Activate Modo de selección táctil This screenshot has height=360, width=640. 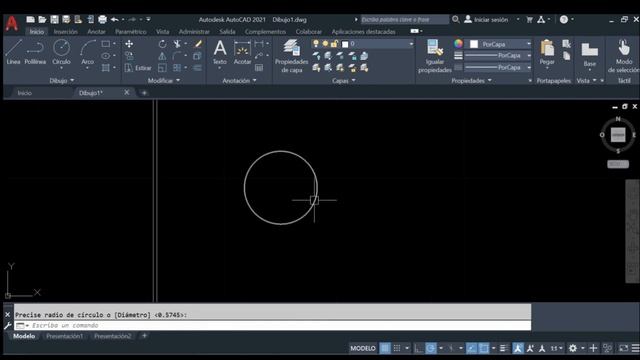tap(624, 56)
